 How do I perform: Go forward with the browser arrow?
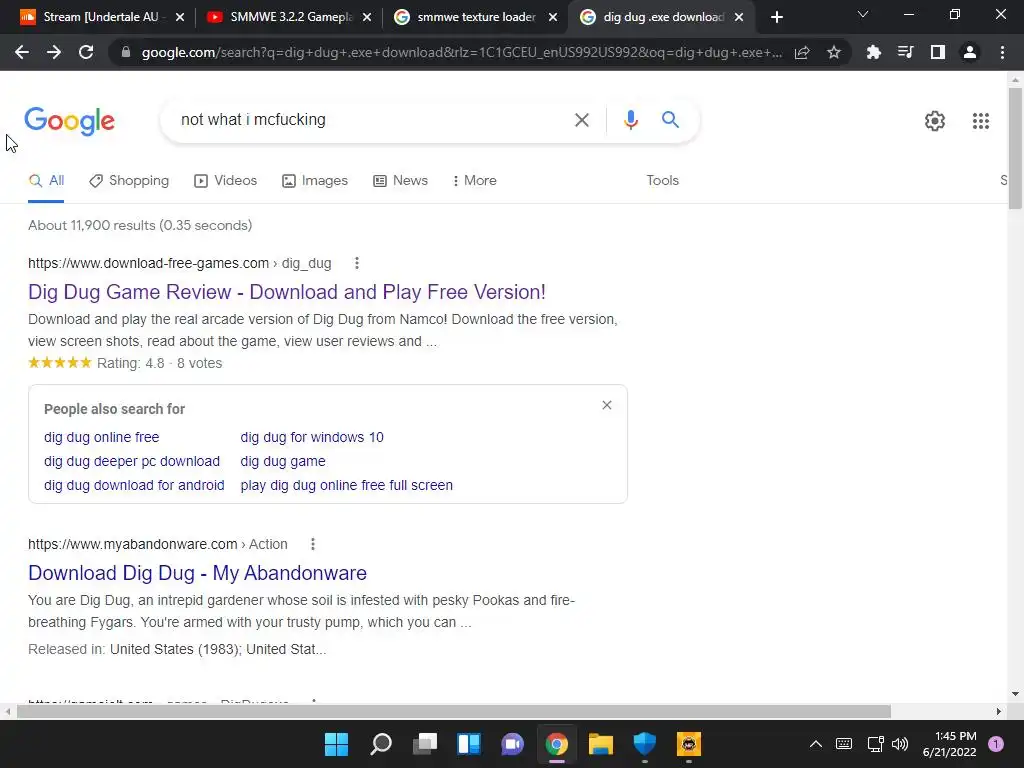coord(54,52)
